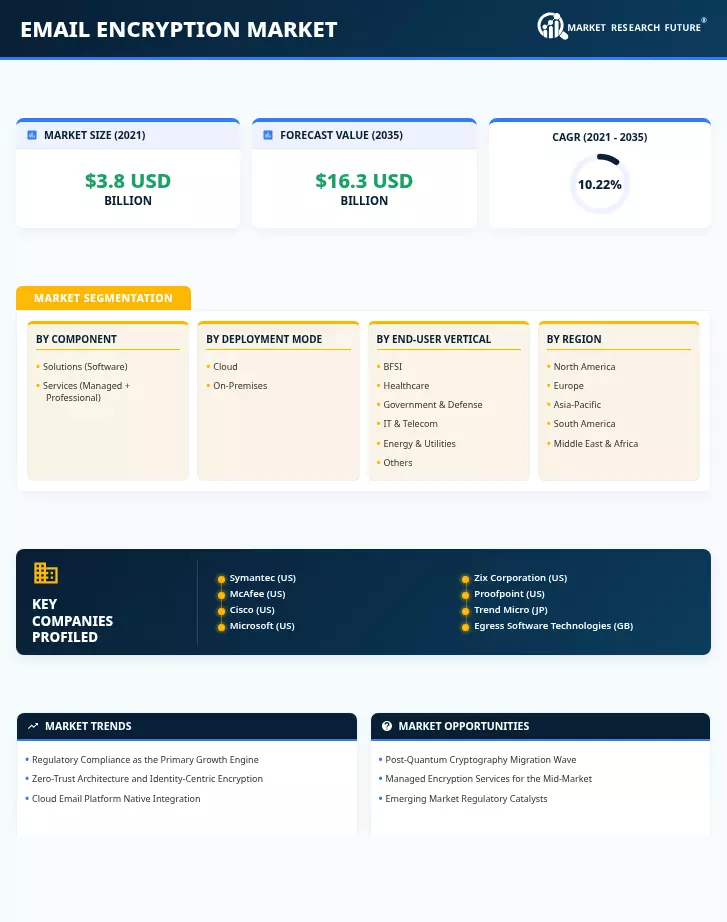Click Others in end-user vertical list
The height and width of the screenshot is (922, 727).
tap(398, 463)
